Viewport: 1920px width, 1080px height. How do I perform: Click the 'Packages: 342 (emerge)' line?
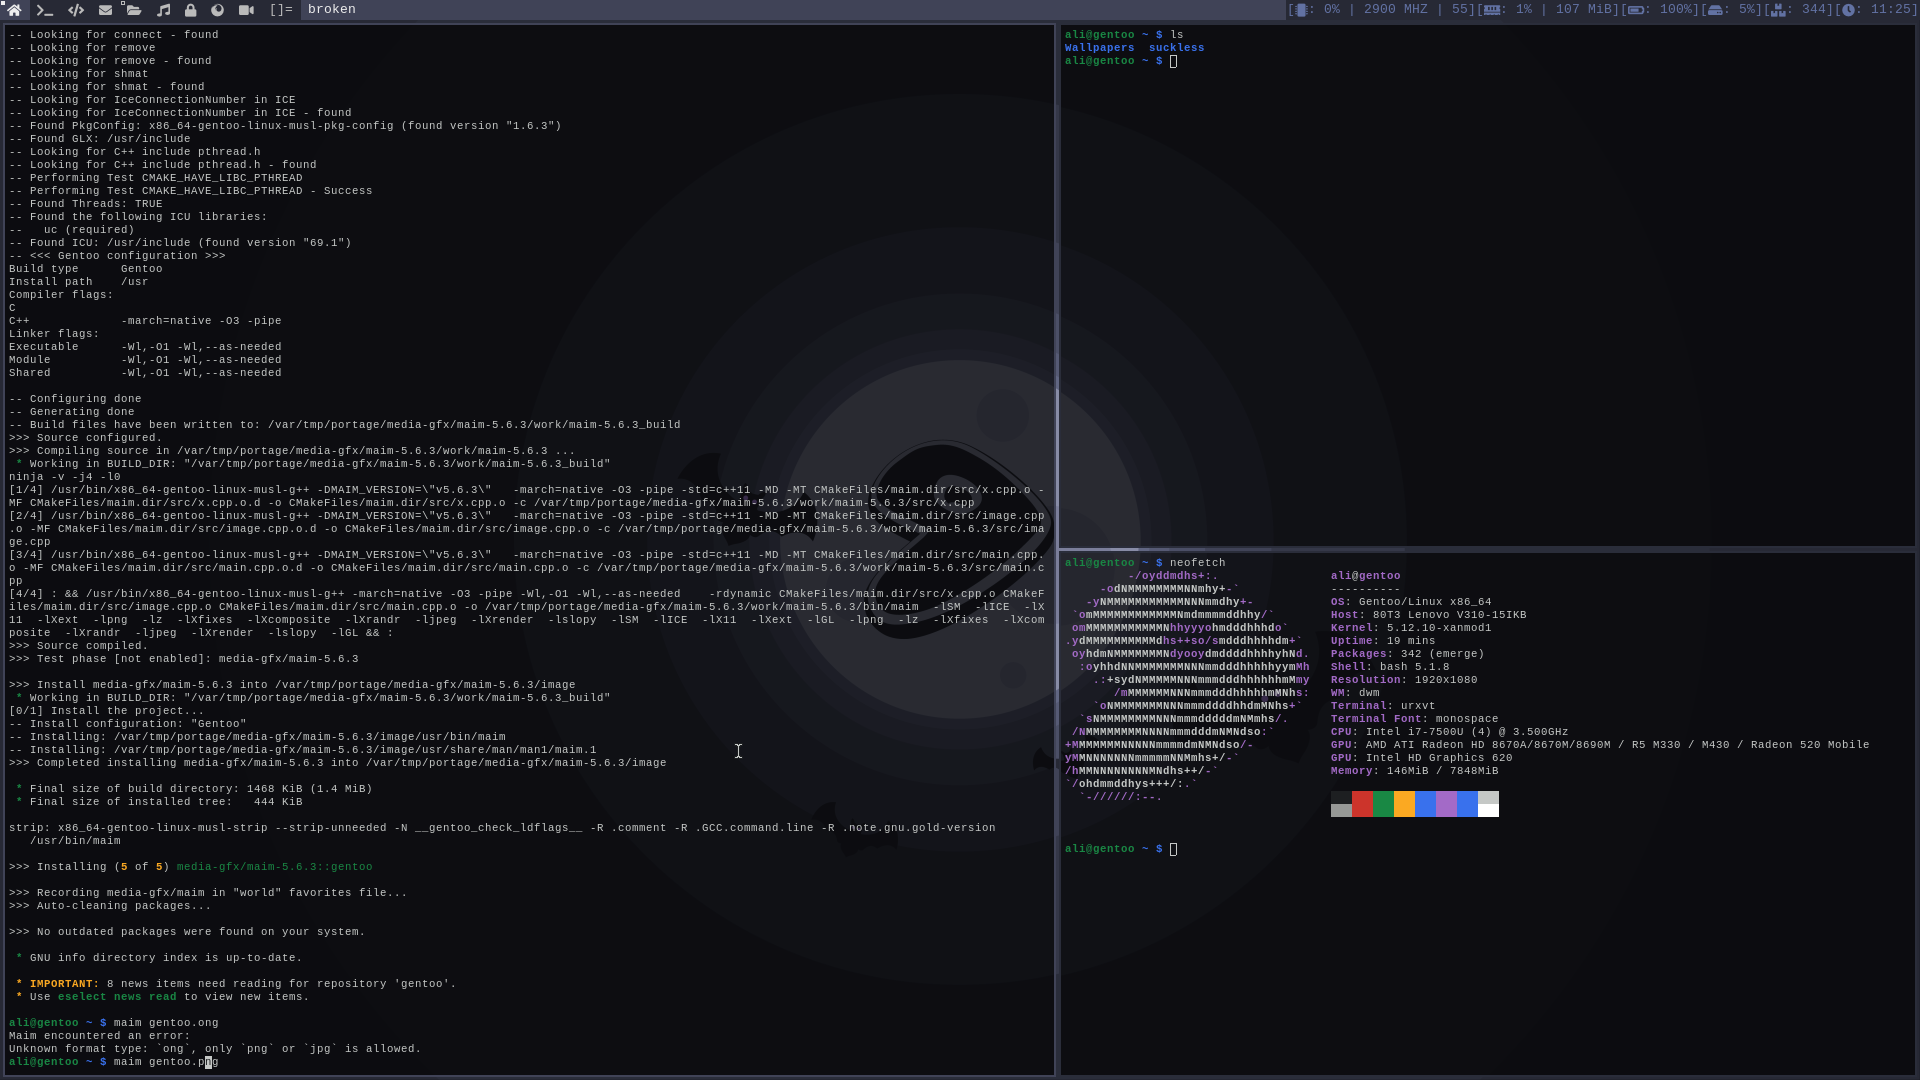[x=1407, y=654]
